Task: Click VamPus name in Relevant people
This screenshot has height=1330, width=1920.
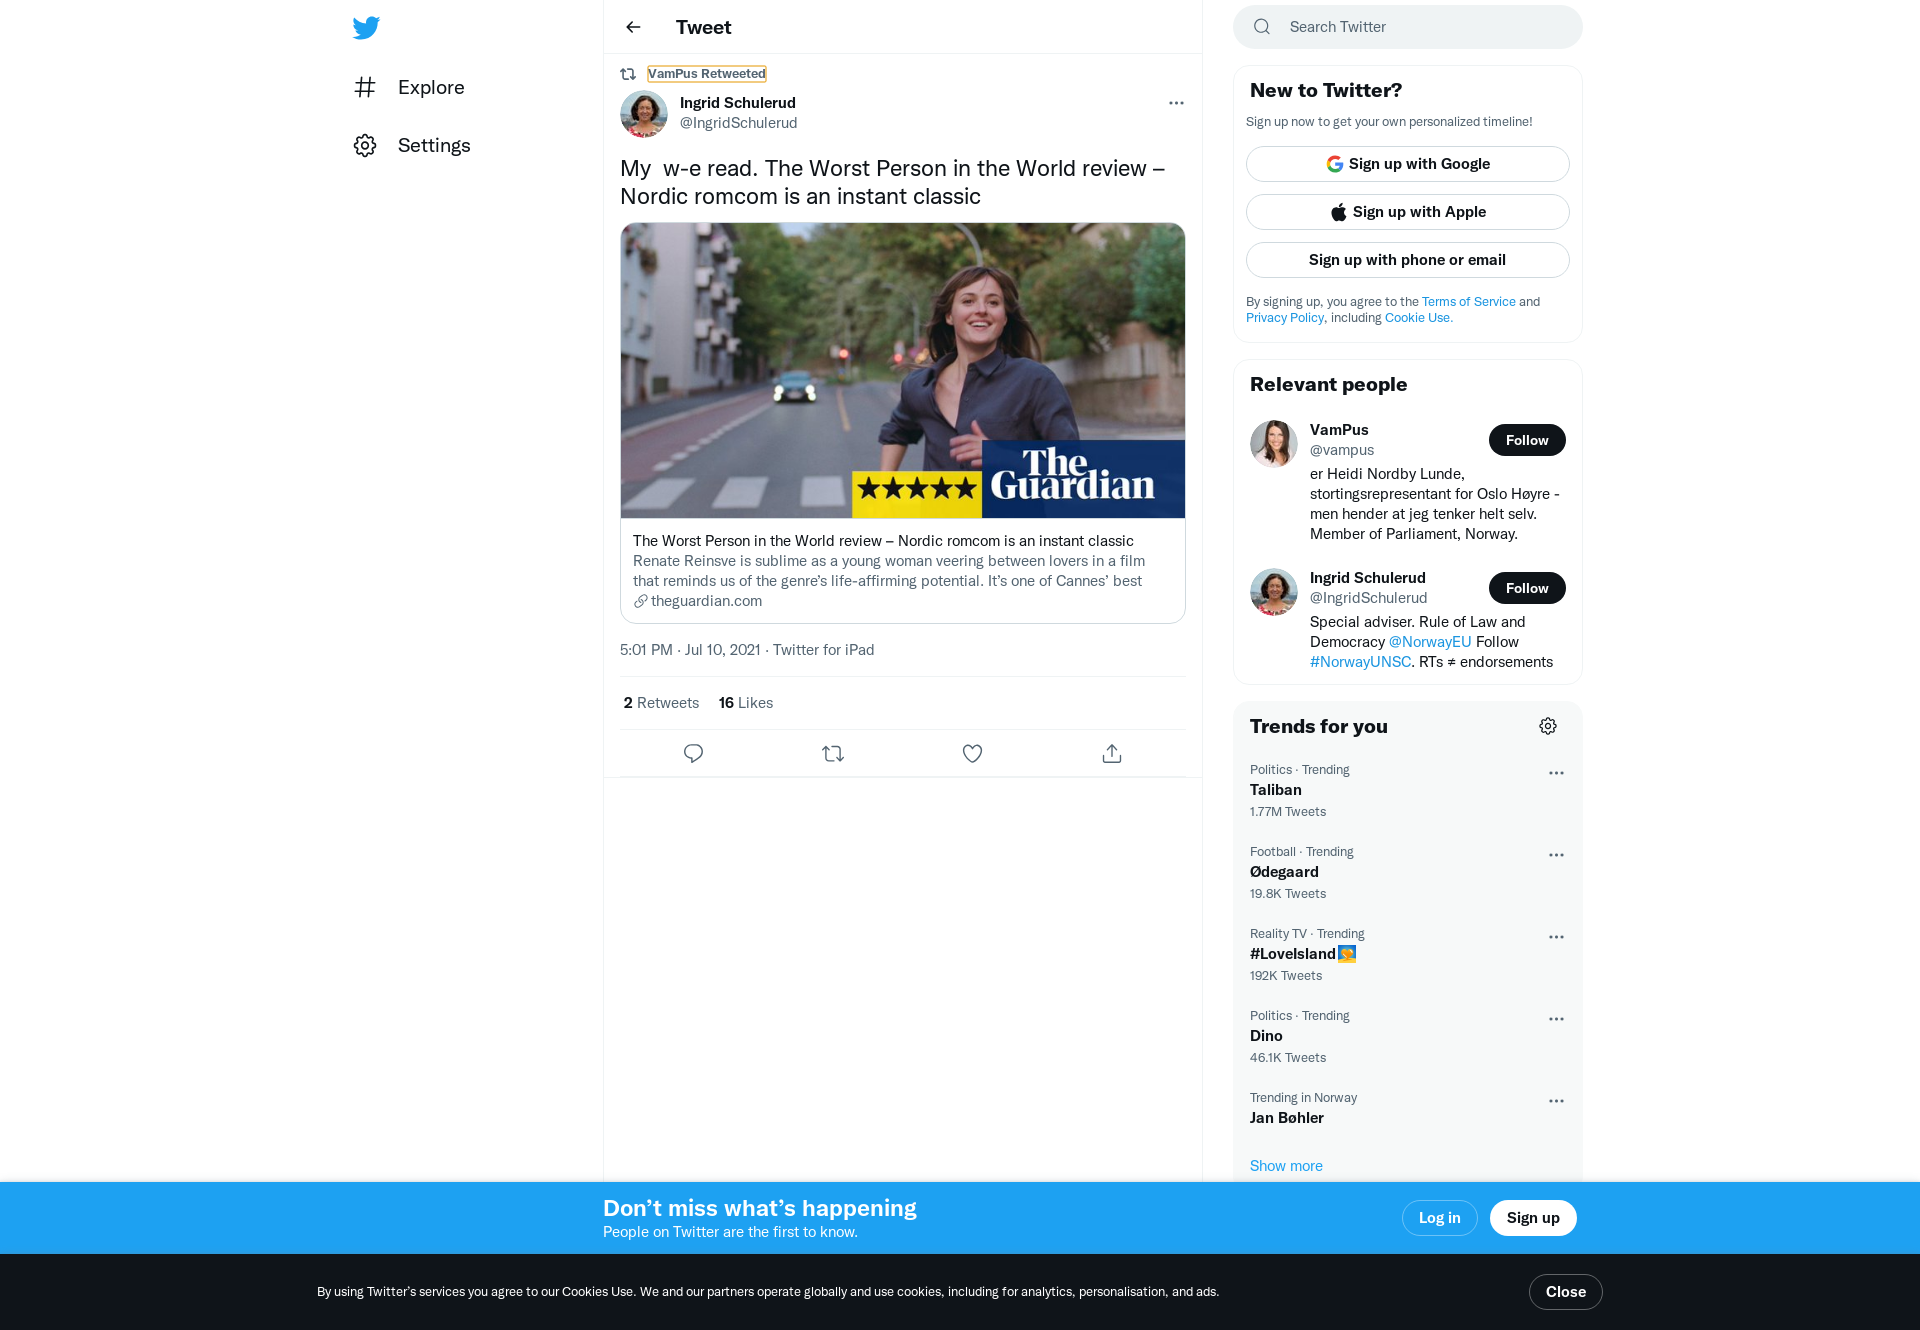Action: pyautogui.click(x=1339, y=430)
